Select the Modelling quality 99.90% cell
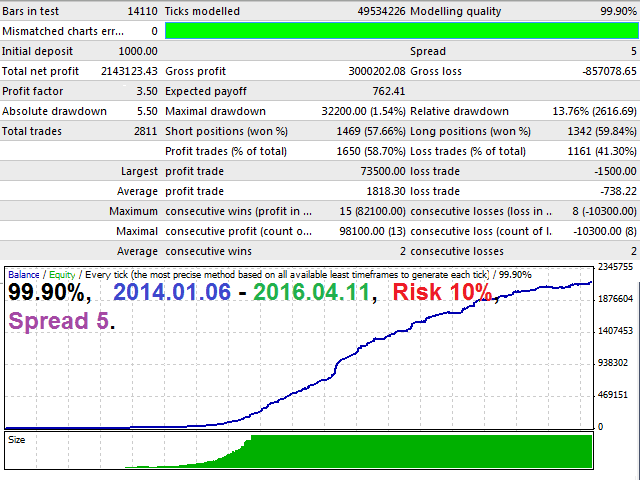This screenshot has height=480, width=640. click(x=613, y=11)
